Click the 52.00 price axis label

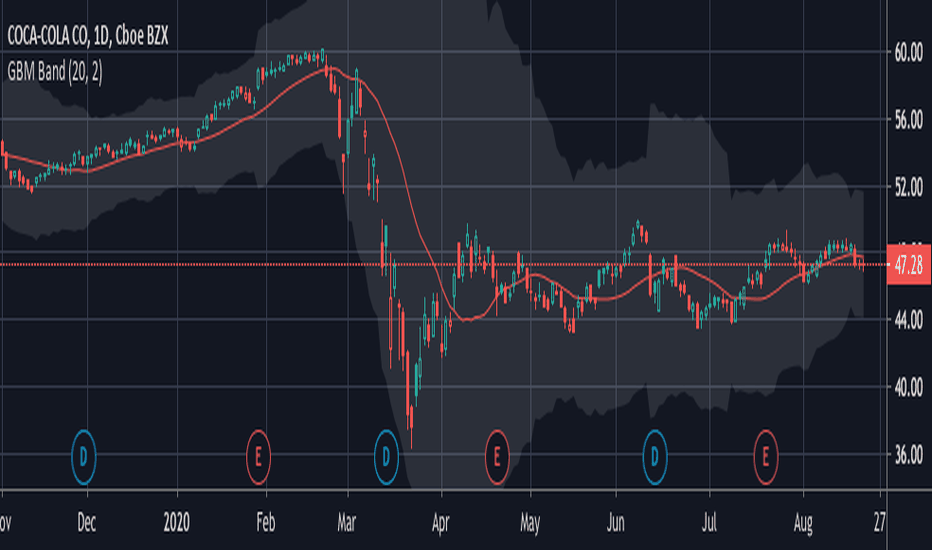coord(909,188)
